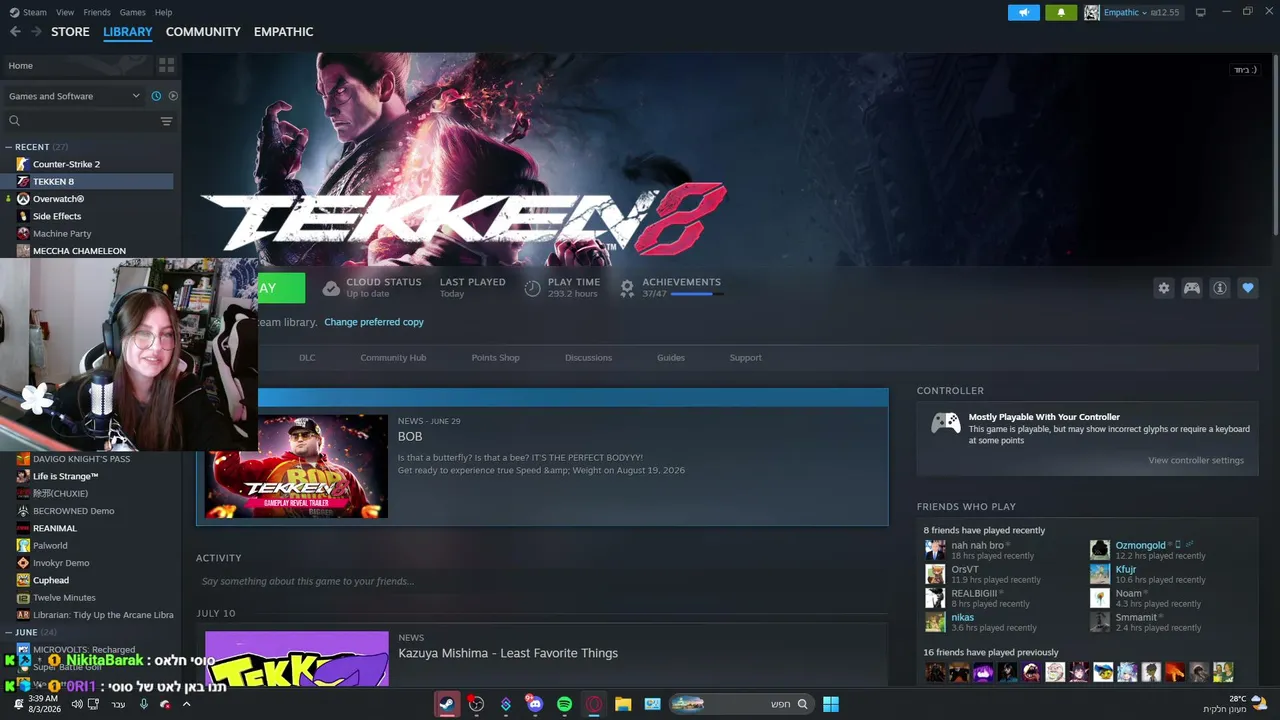Click the library search magnifier icon
Viewport: 1280px width, 720px height.
[14, 121]
